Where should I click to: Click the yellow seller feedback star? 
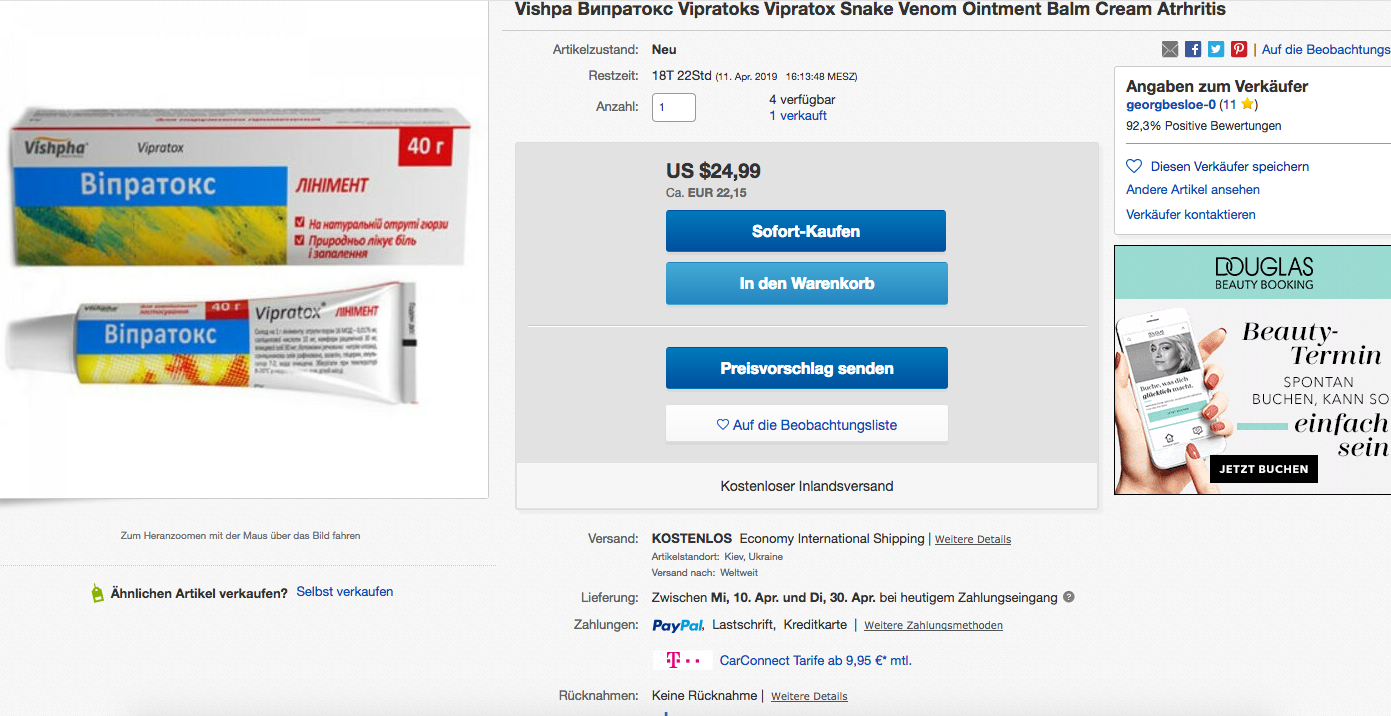[x=1247, y=104]
